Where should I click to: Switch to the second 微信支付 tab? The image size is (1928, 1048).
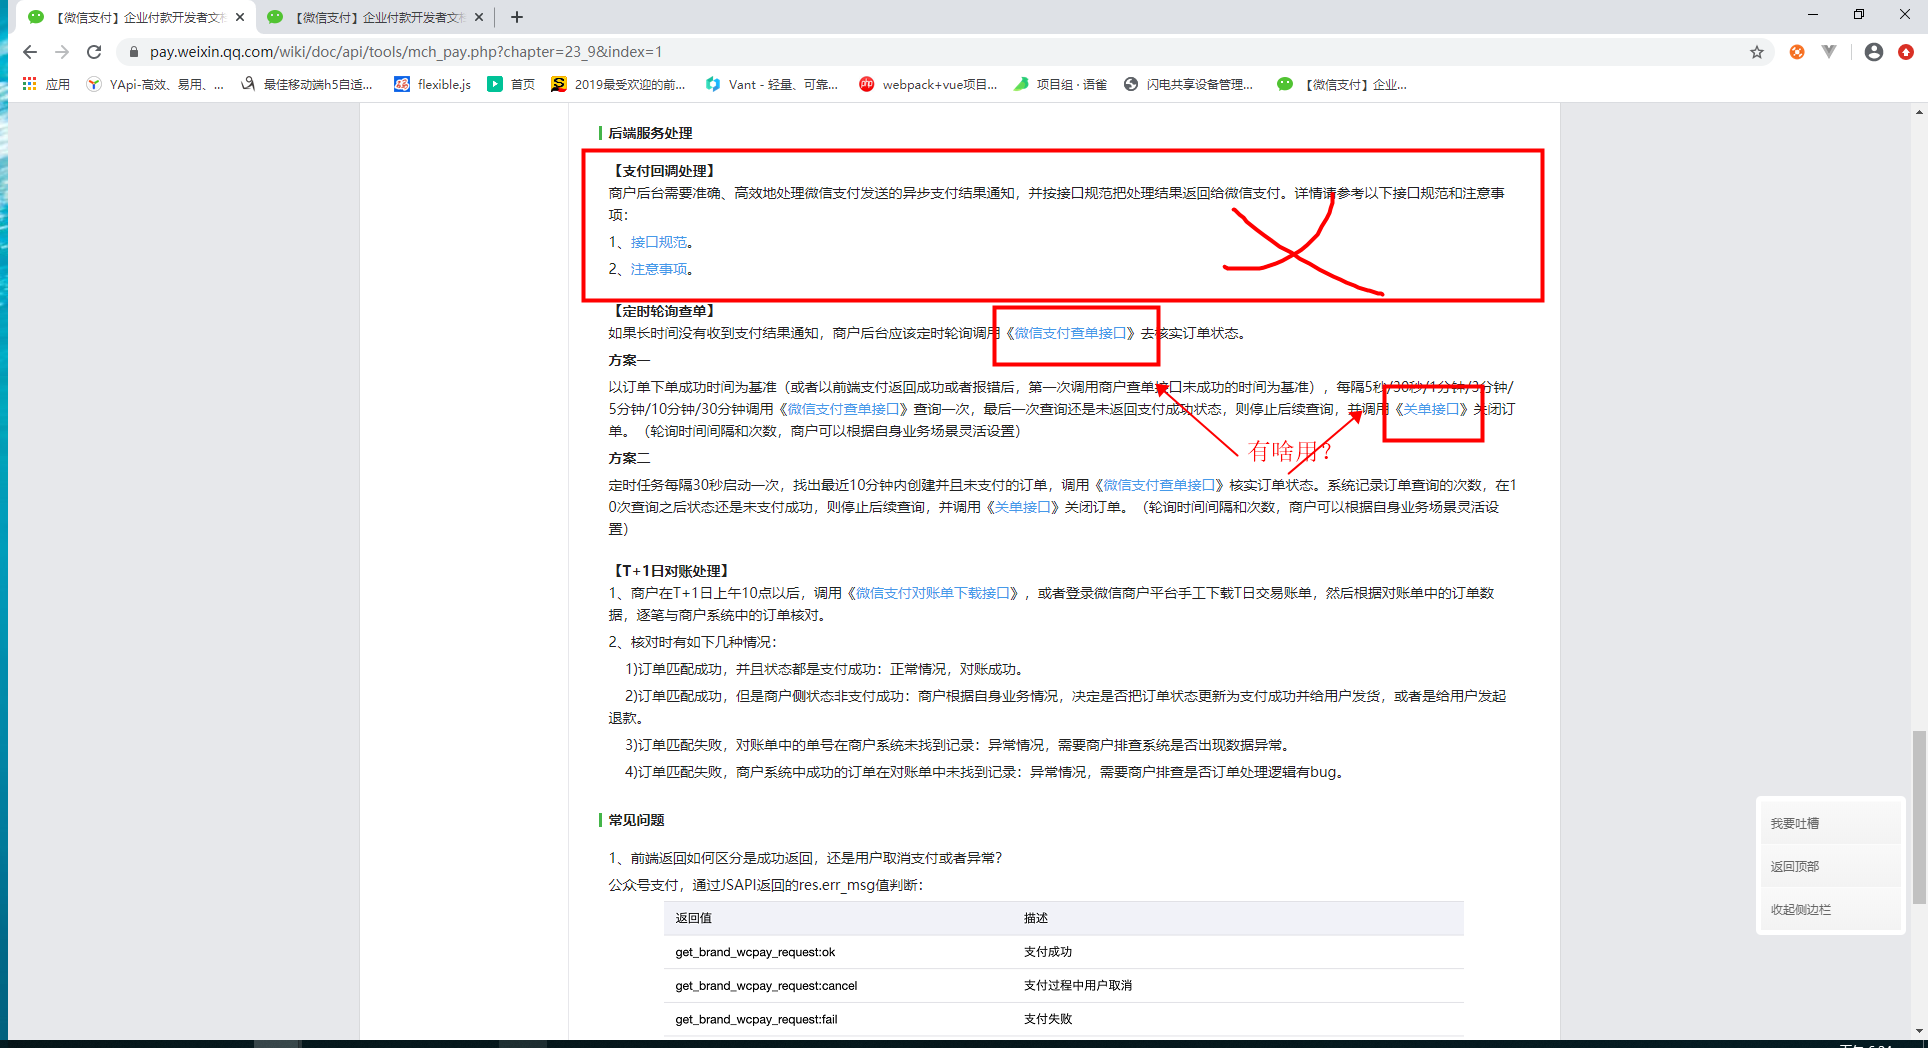(375, 17)
